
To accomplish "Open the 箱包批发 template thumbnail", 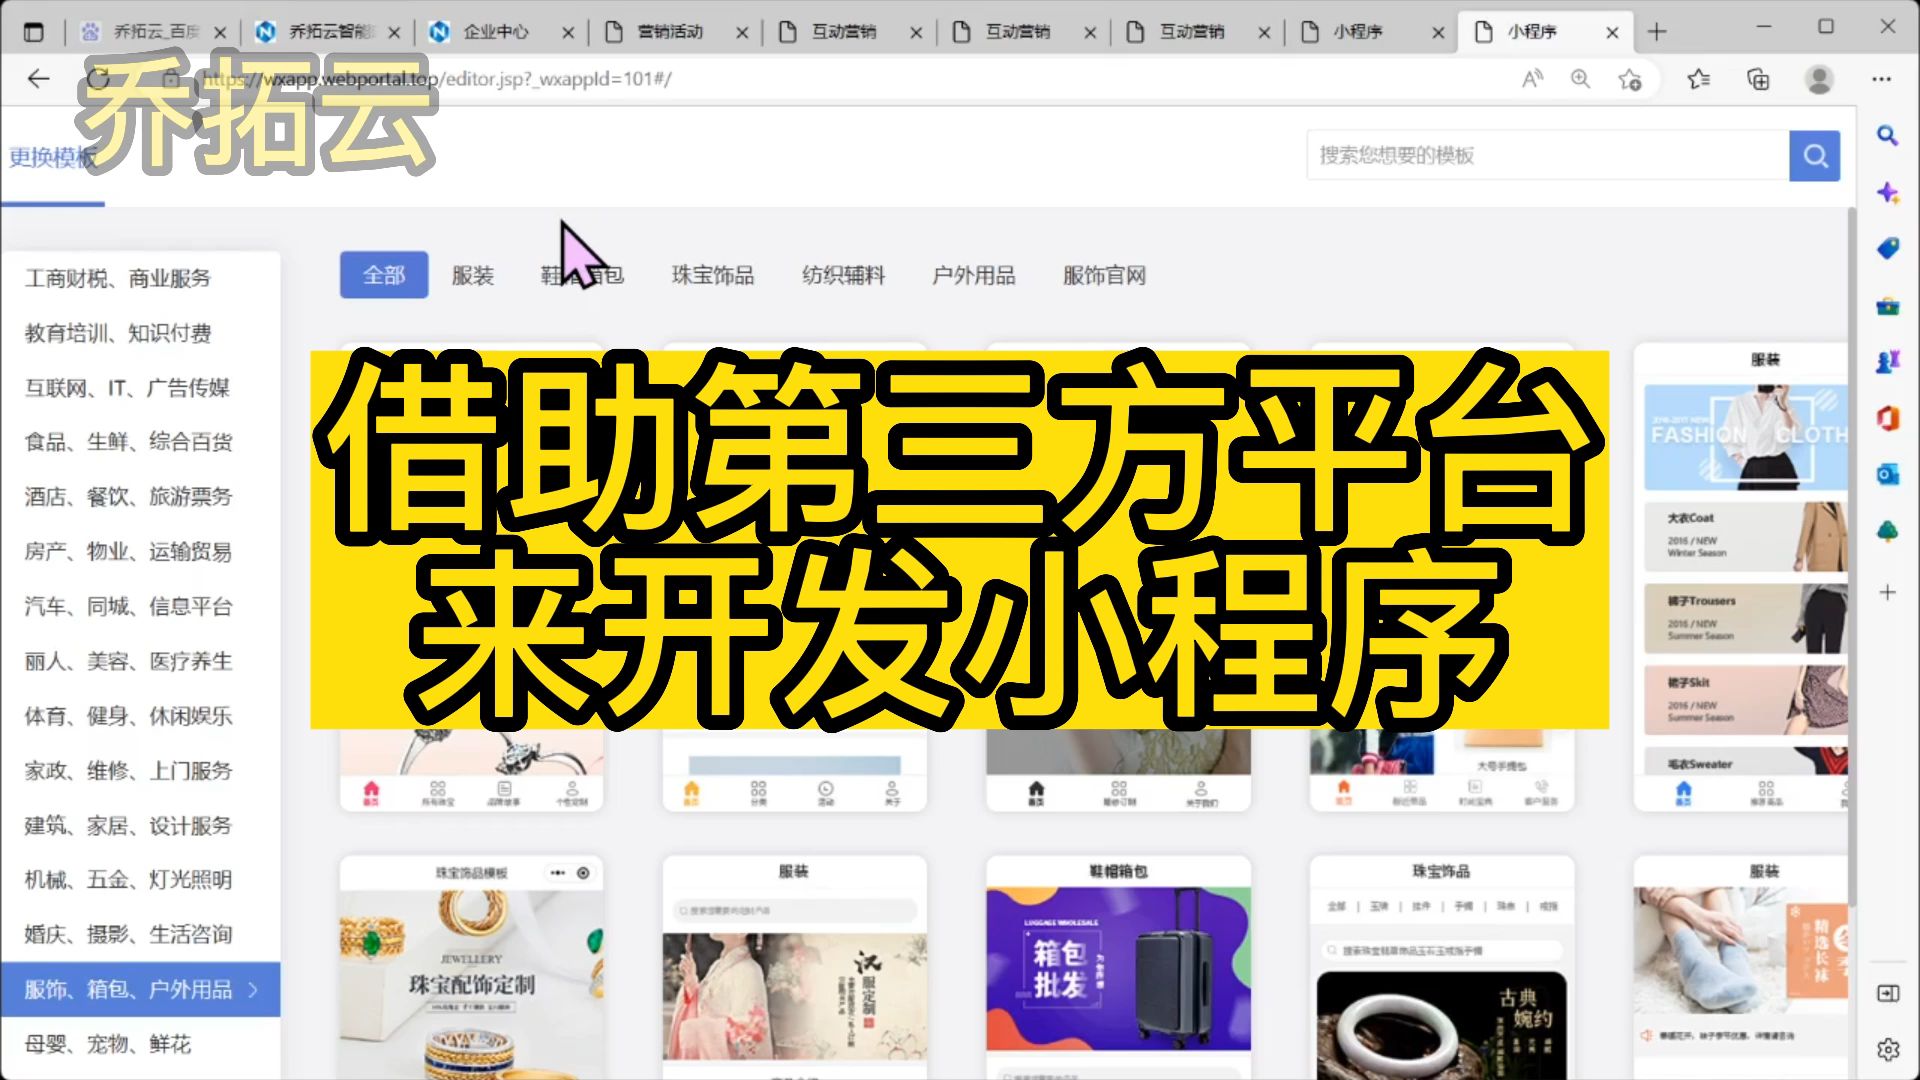I will (1118, 968).
